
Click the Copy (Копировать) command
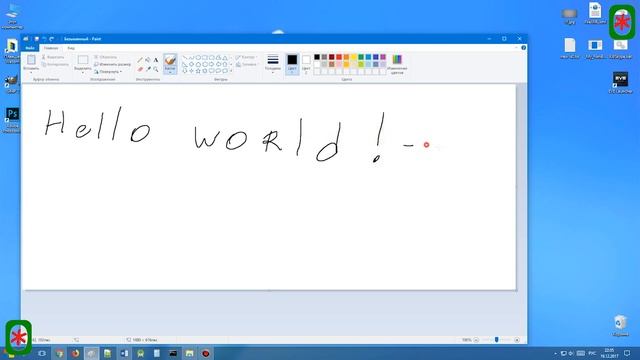56,64
